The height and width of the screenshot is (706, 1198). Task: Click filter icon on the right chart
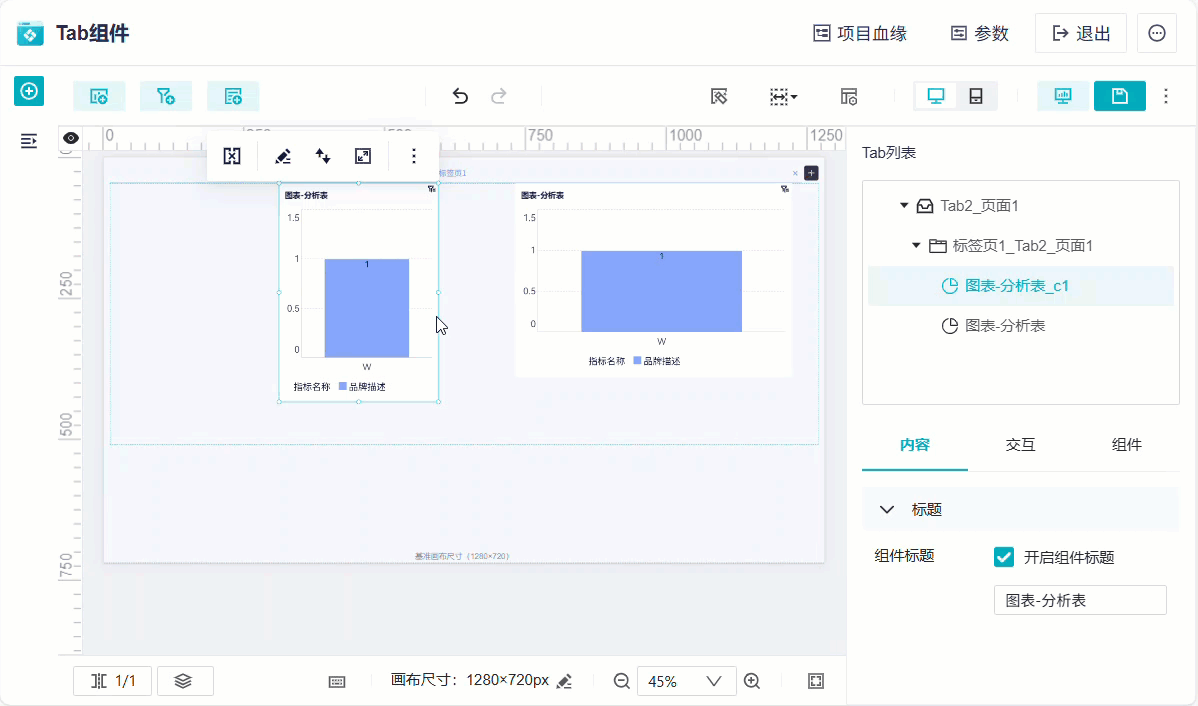click(785, 189)
